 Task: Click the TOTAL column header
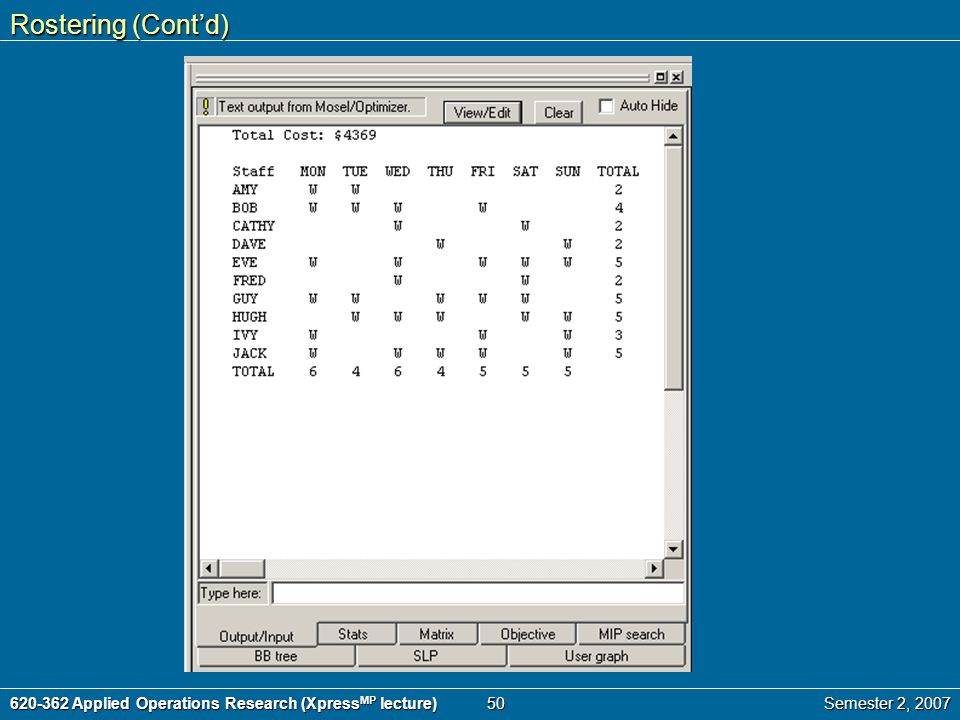pyautogui.click(x=618, y=171)
